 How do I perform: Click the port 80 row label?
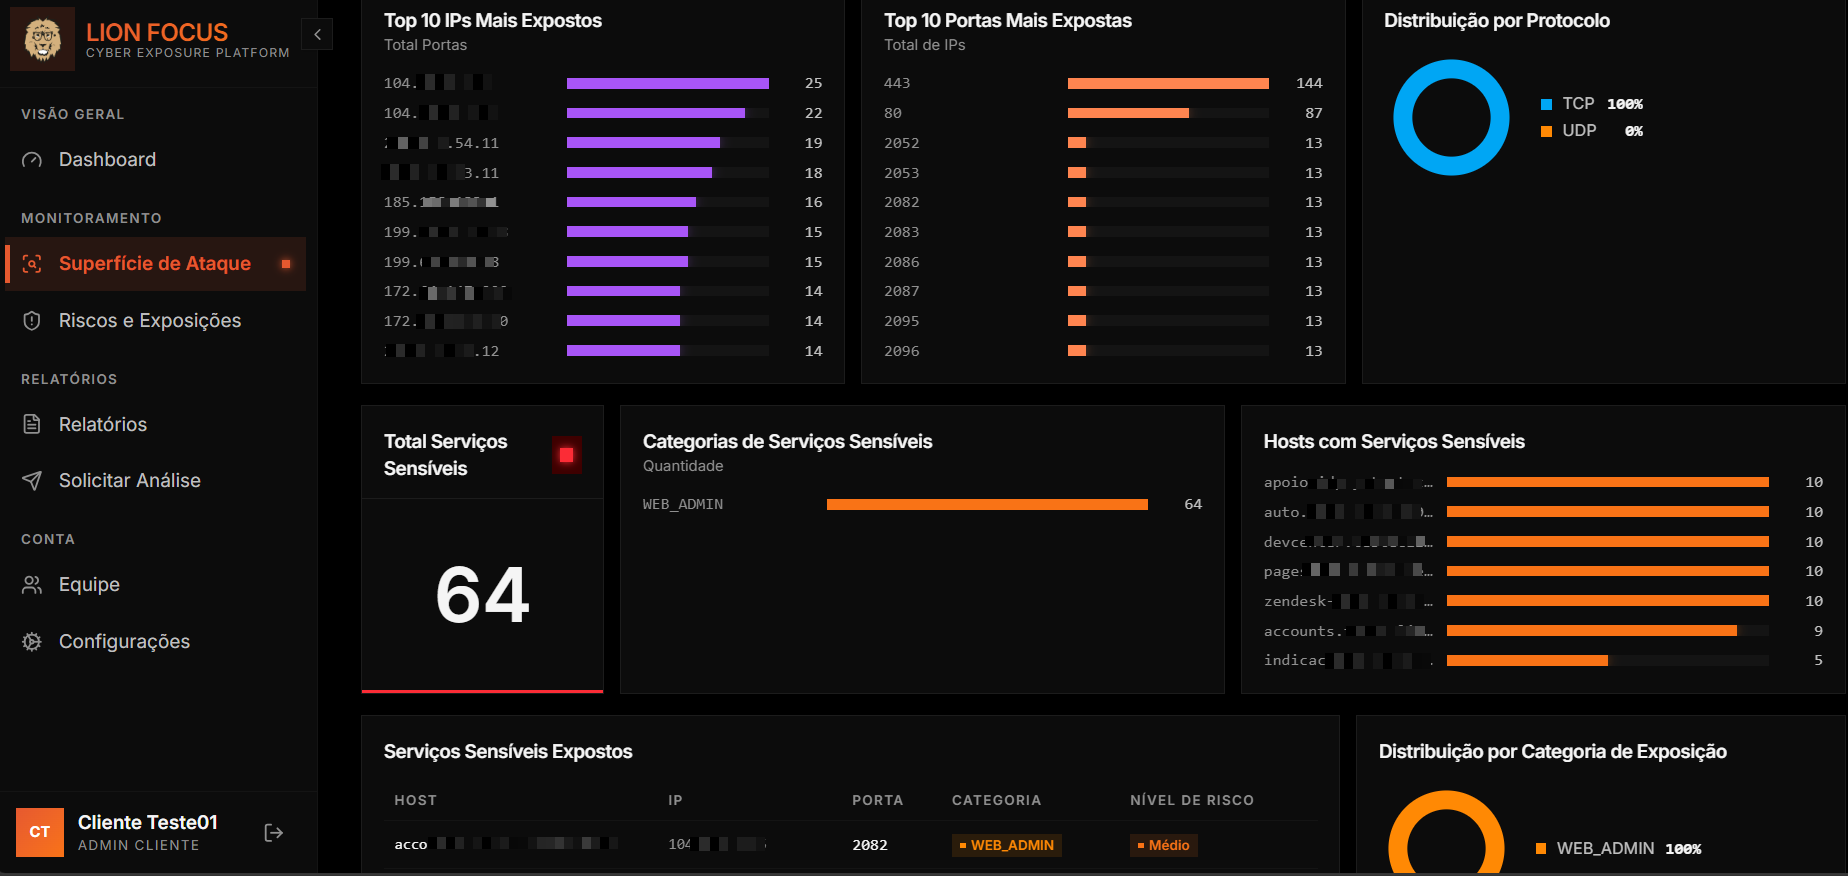click(893, 113)
